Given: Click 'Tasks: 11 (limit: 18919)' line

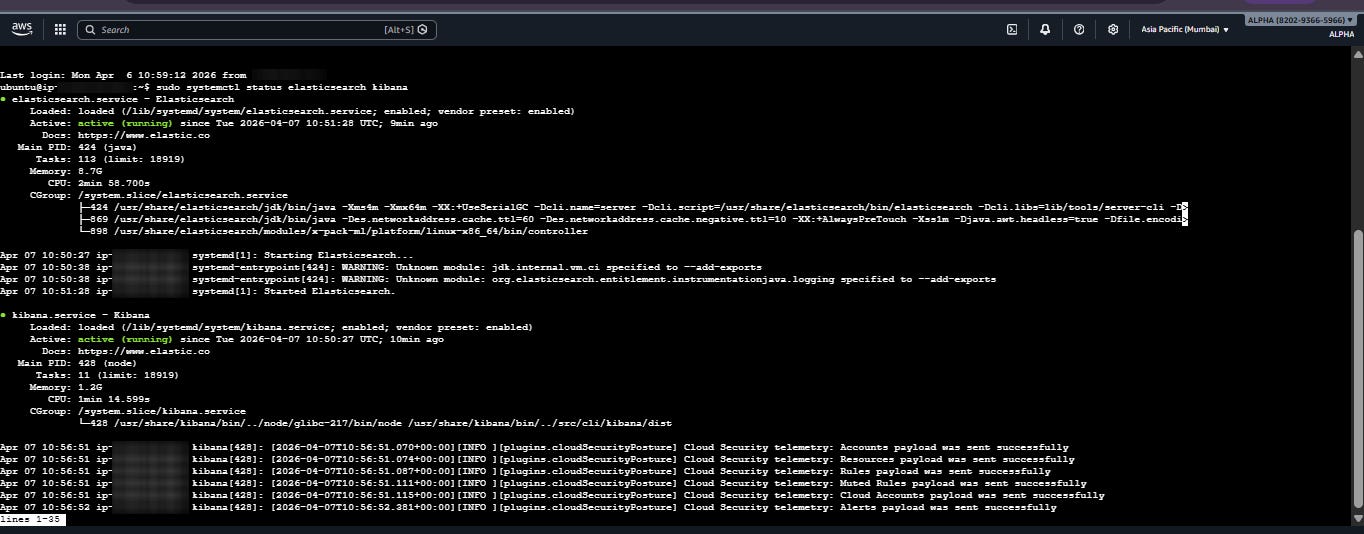Looking at the screenshot, I should click(x=107, y=375).
